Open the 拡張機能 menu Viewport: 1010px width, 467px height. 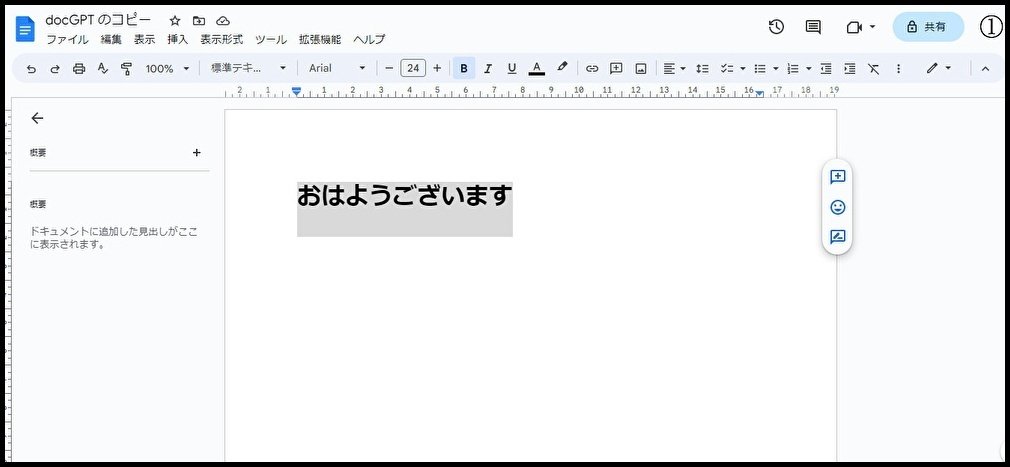pos(320,39)
